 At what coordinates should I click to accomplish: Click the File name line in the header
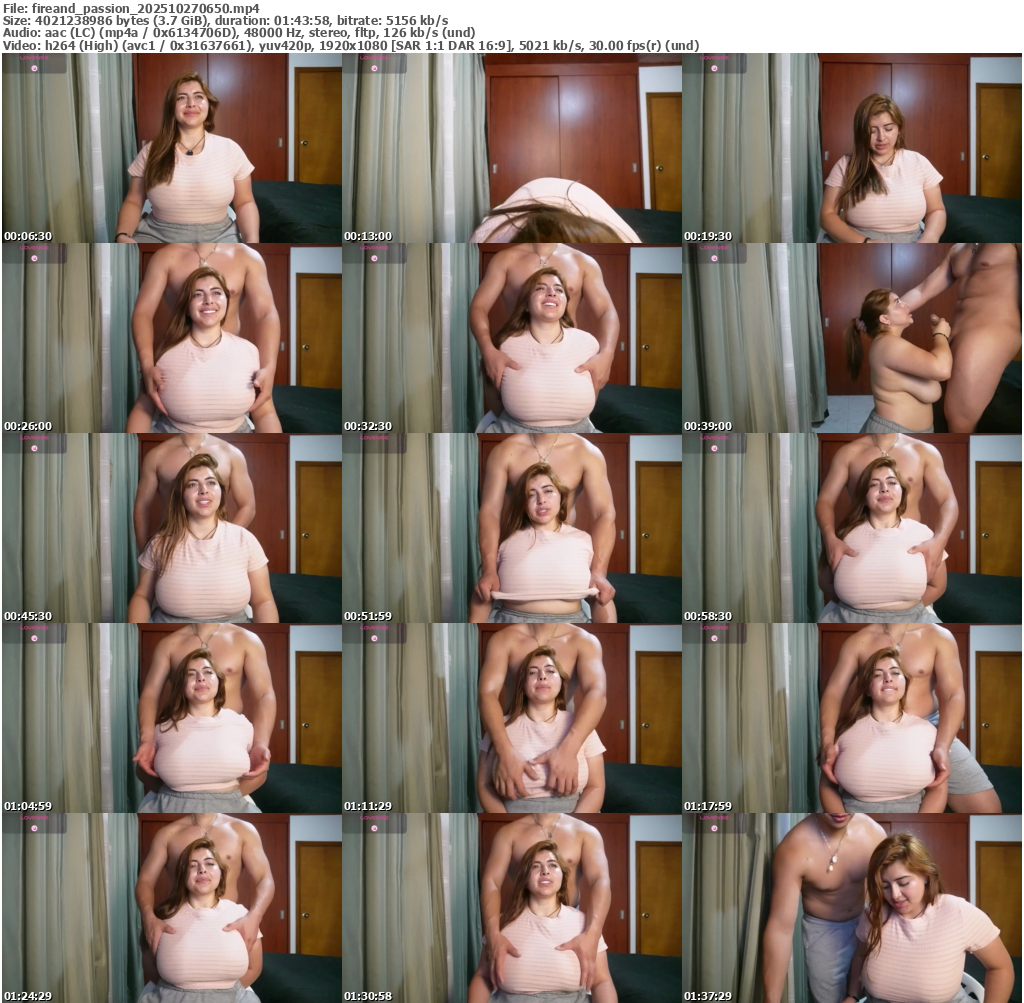(x=131, y=8)
